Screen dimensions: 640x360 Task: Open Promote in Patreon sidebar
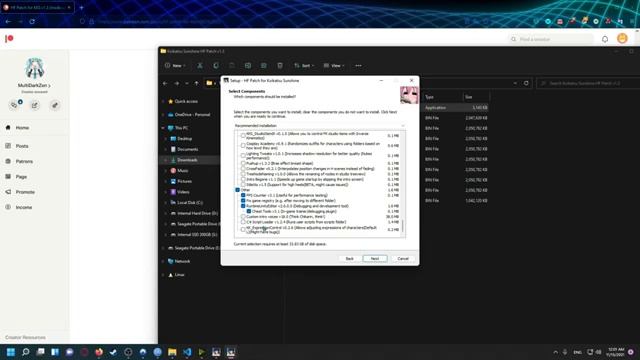pos(25,192)
